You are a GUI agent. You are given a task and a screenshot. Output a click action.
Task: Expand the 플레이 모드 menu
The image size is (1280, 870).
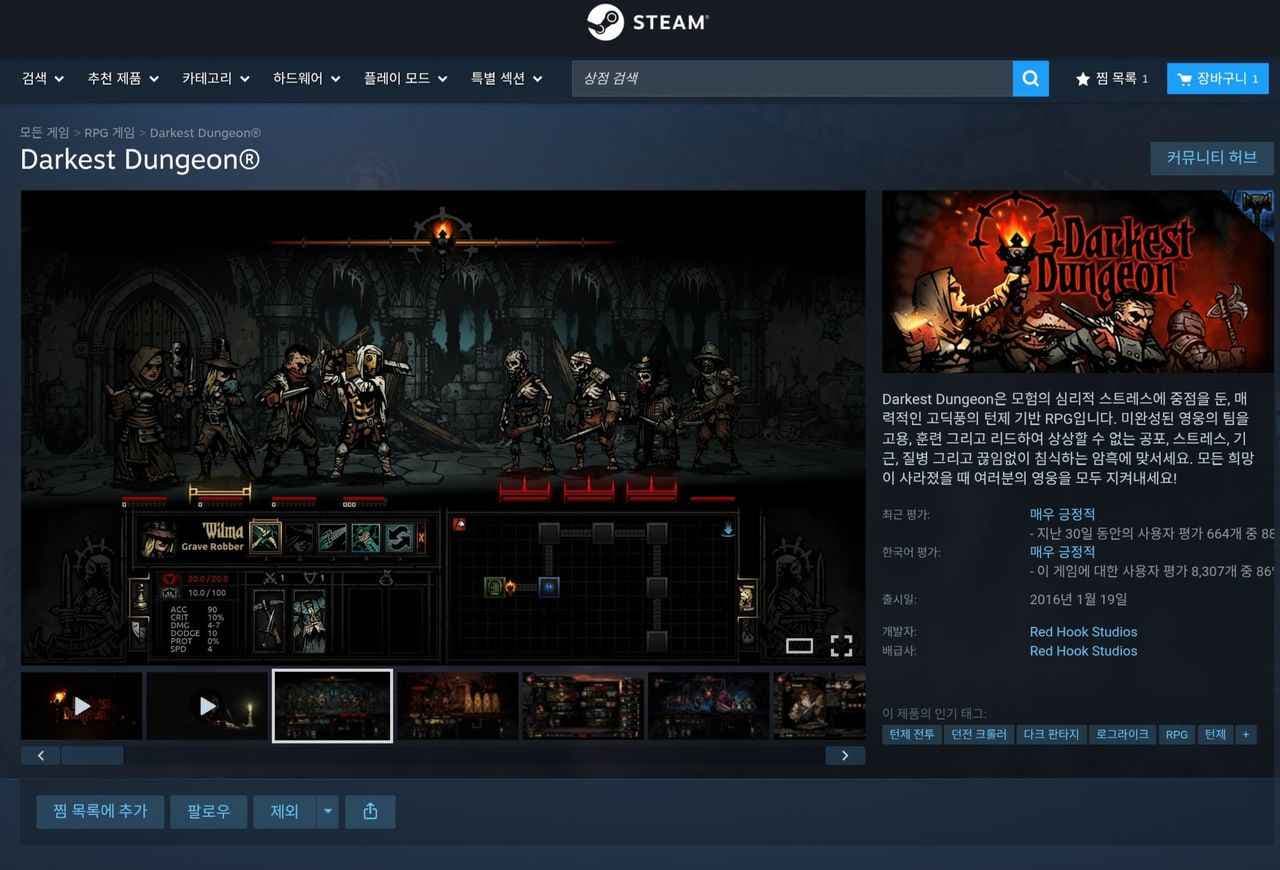406,79
